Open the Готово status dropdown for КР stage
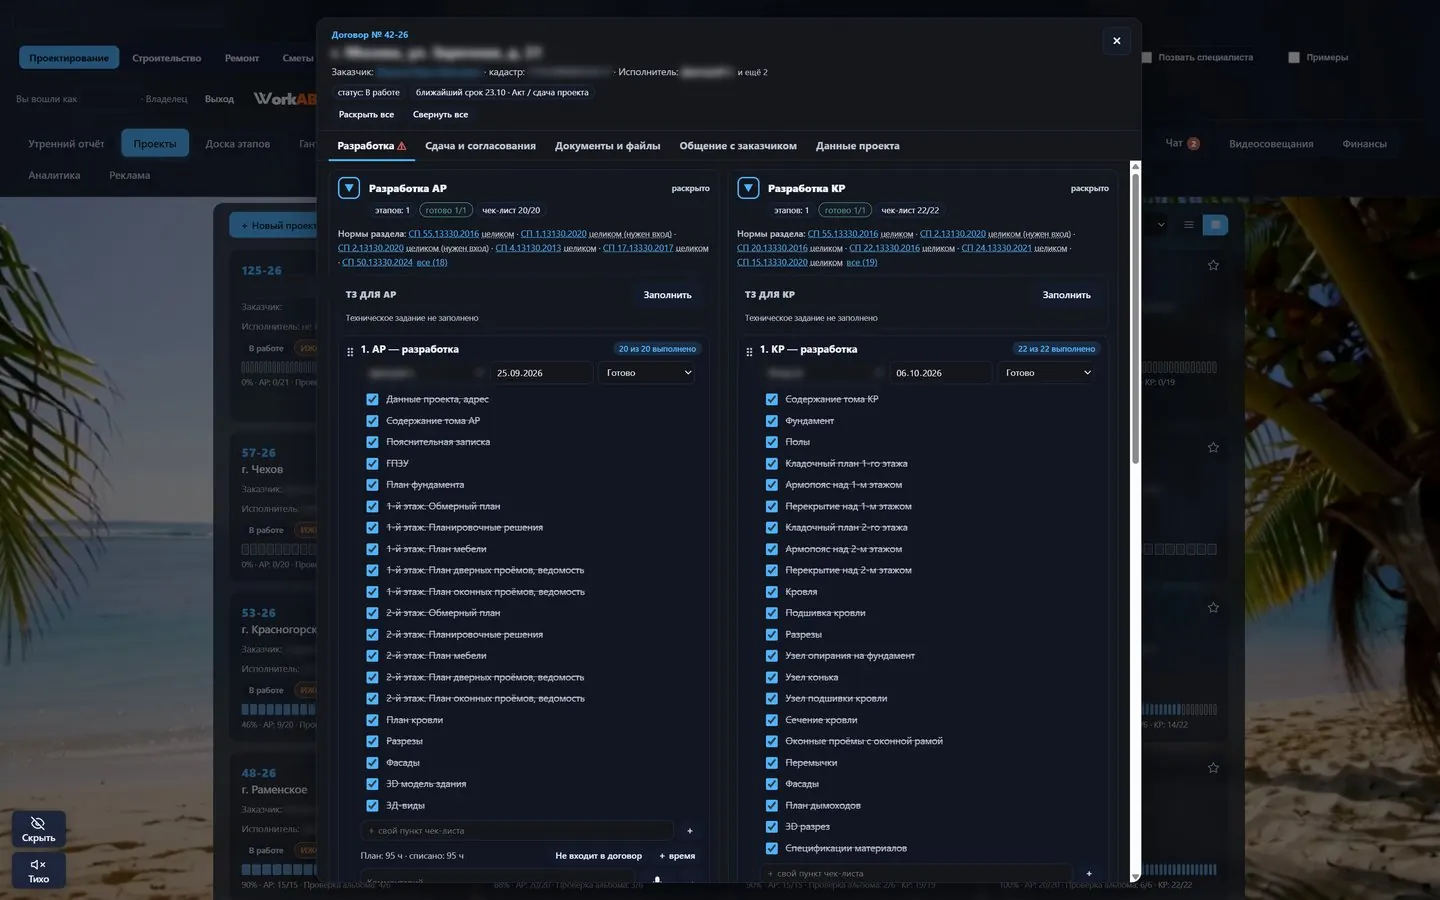The image size is (1440, 900). coord(1048,373)
